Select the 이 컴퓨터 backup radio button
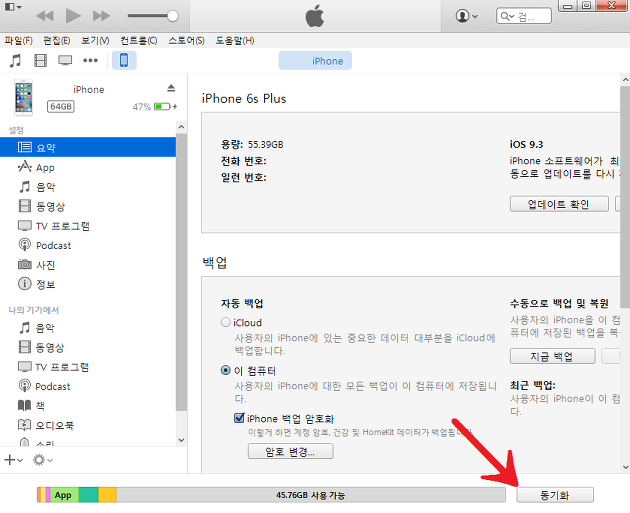This screenshot has width=630, height=513. click(x=225, y=370)
